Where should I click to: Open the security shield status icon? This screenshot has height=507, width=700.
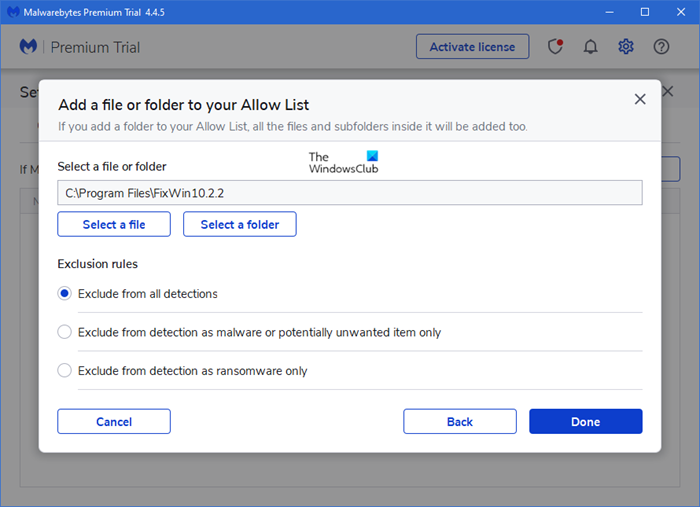pos(556,47)
